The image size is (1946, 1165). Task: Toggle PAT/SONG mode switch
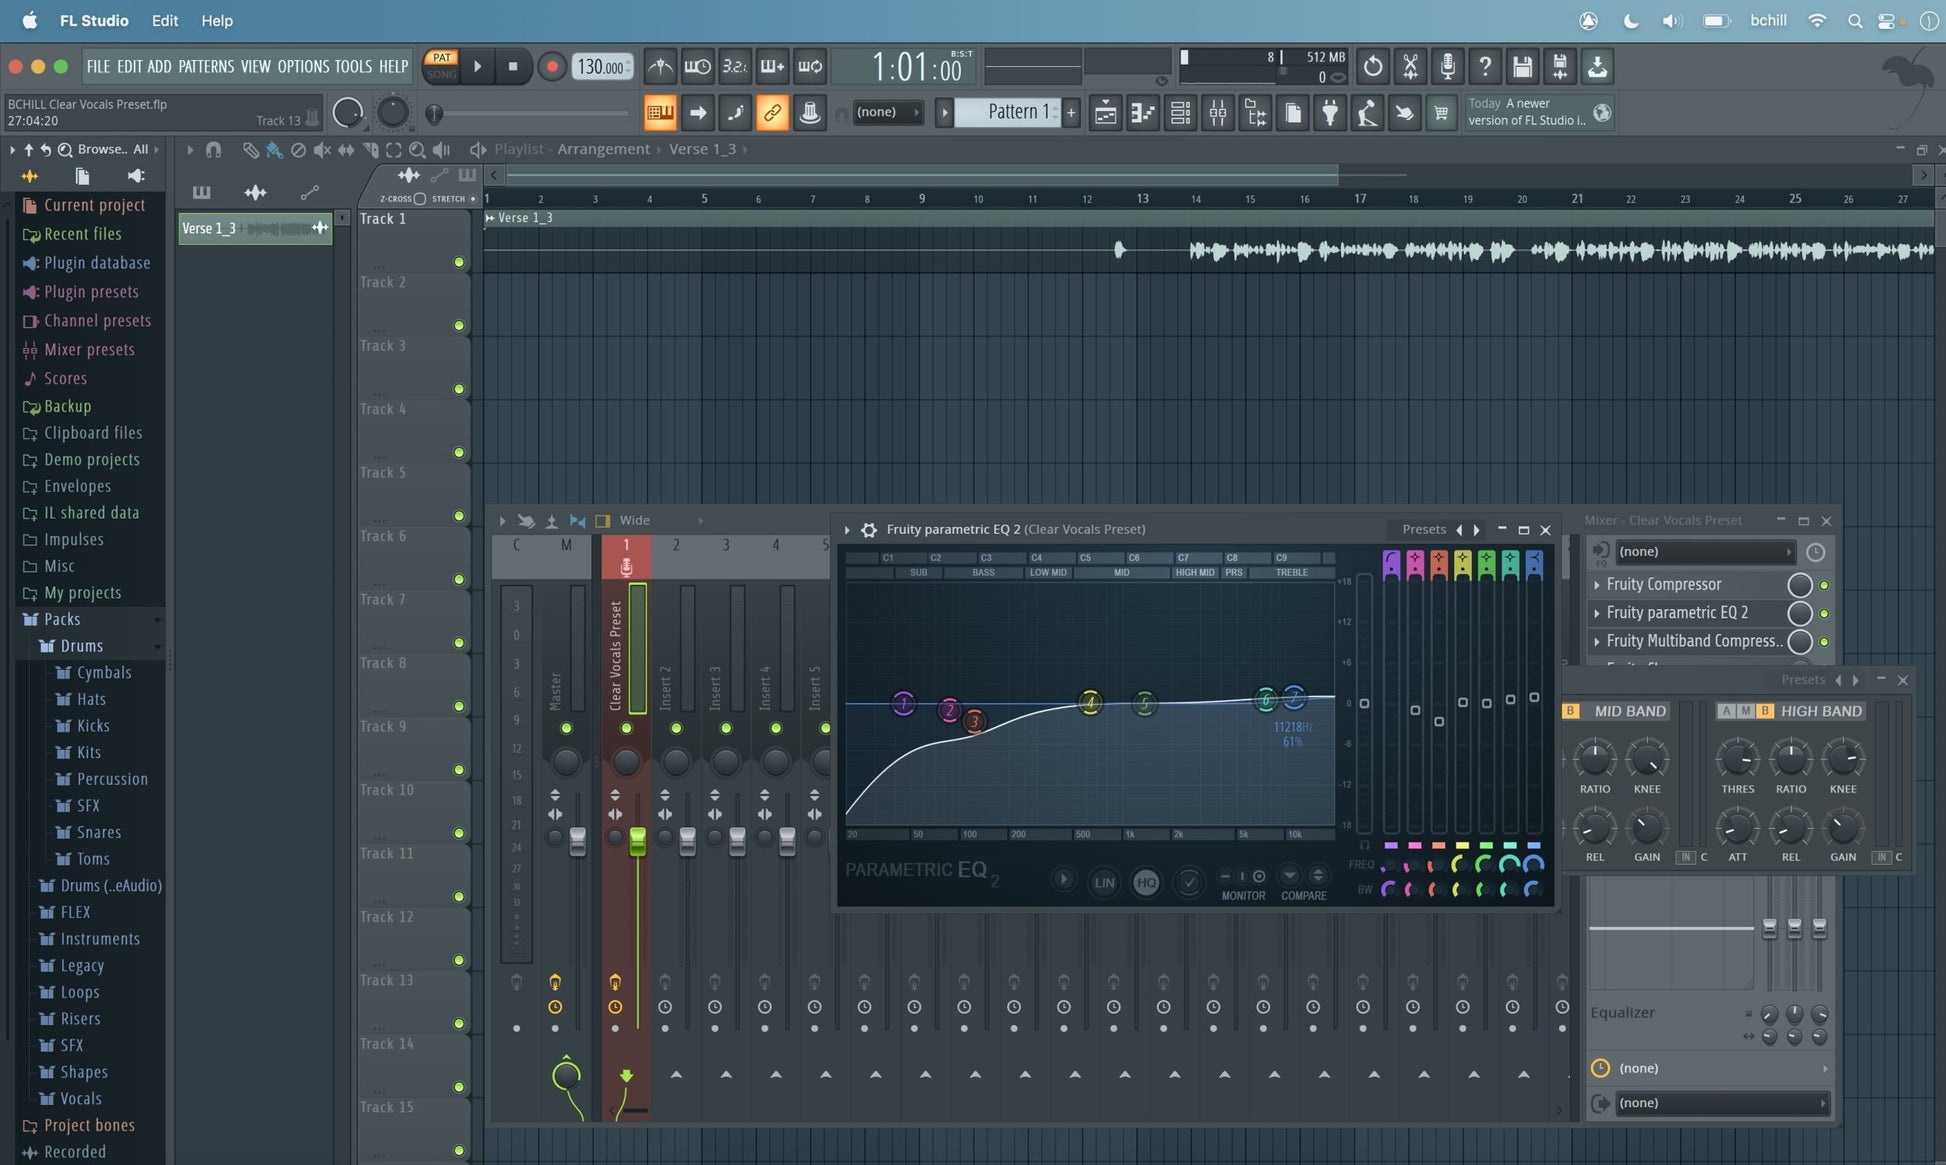(441, 66)
